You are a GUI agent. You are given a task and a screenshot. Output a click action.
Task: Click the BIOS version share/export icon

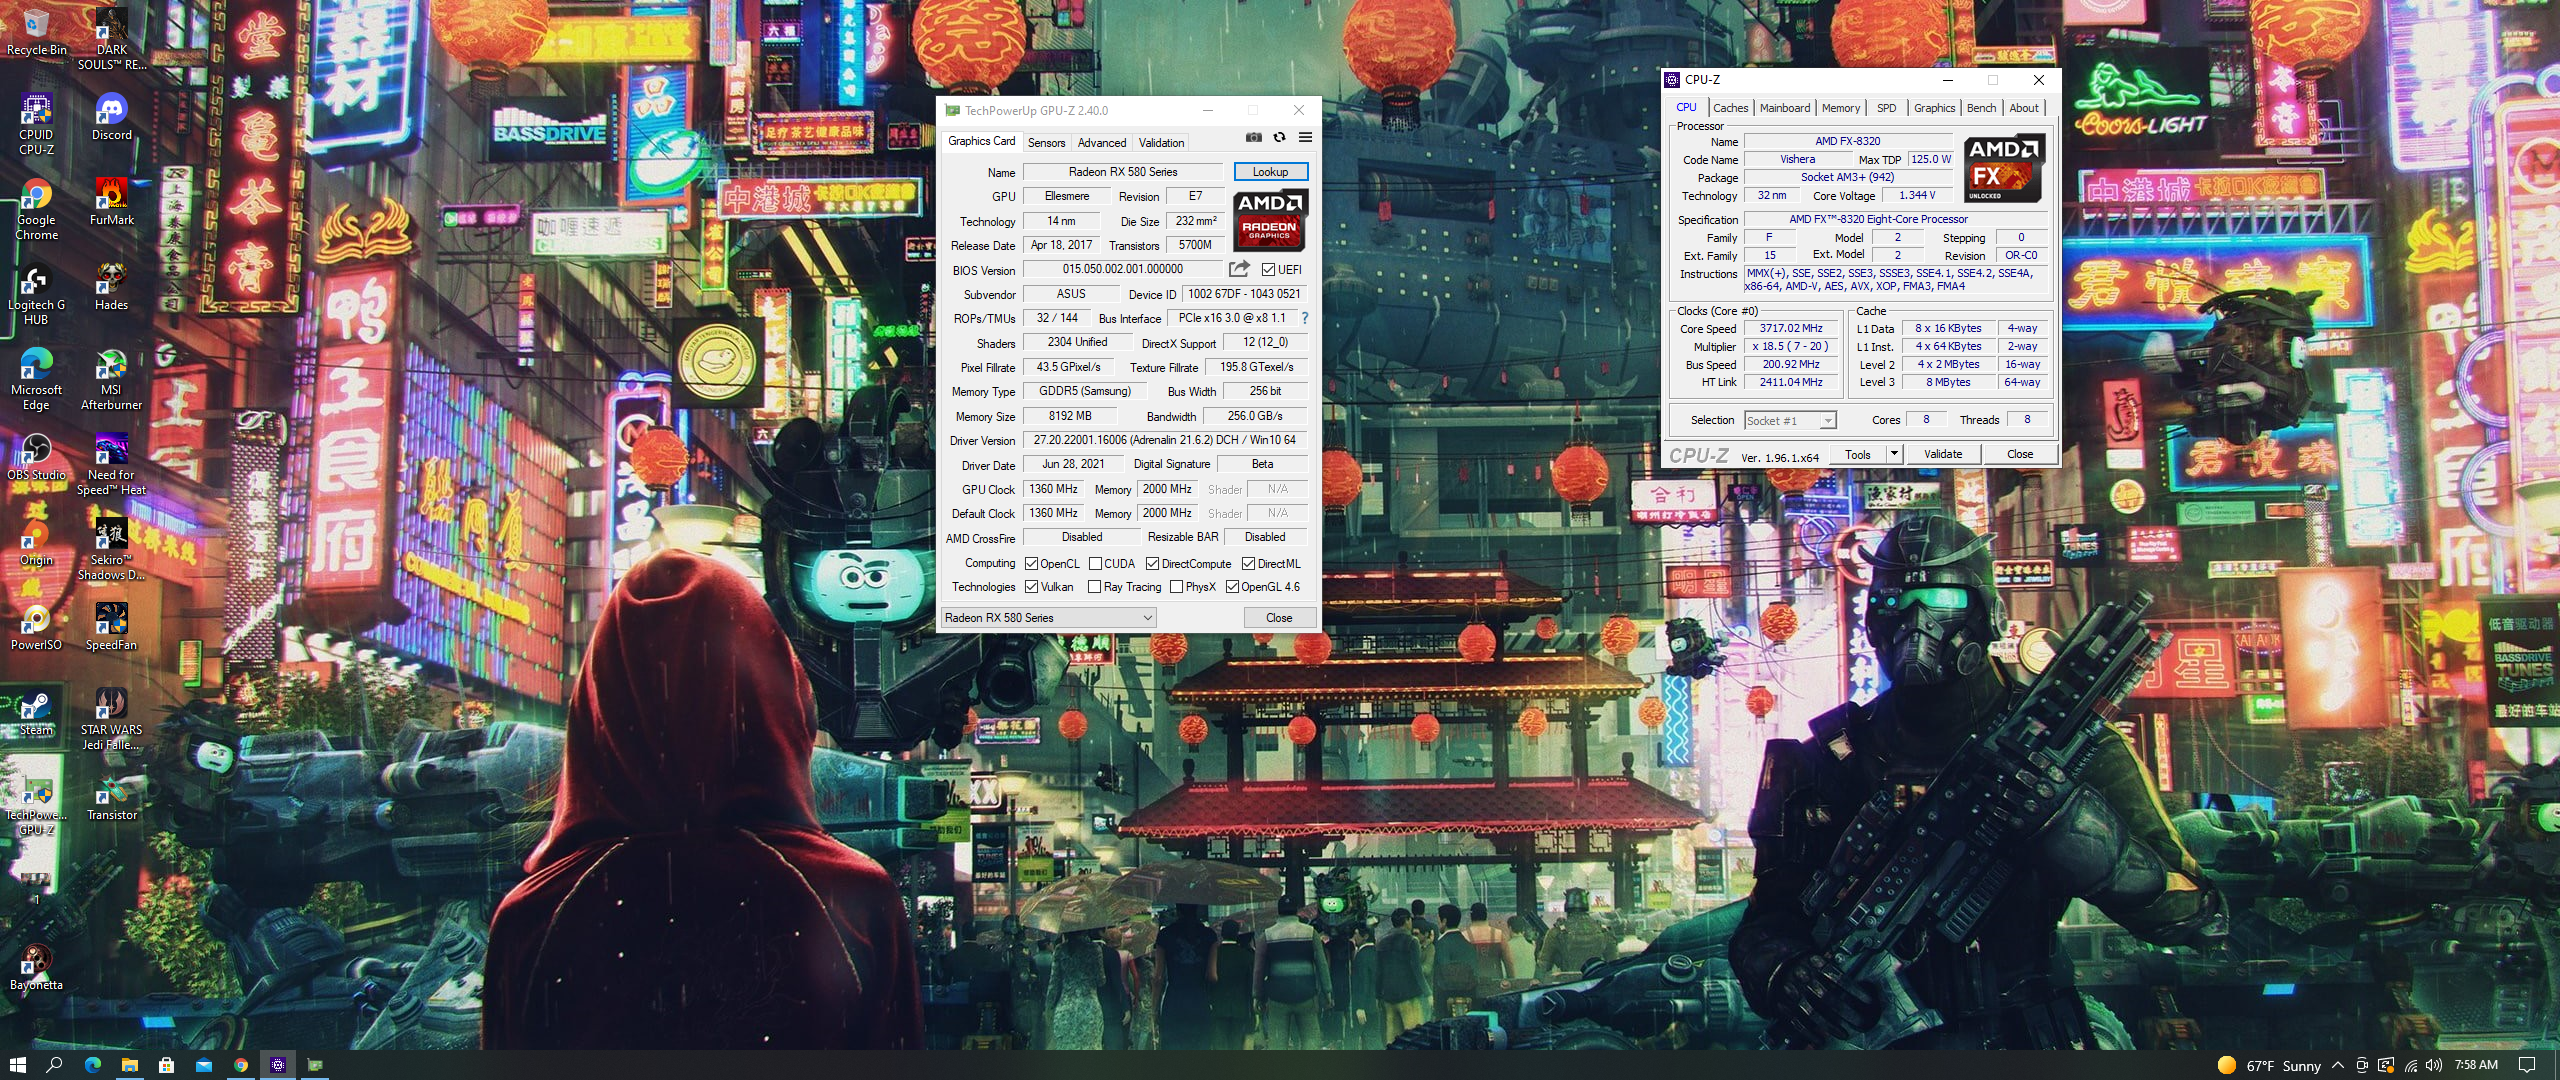coord(1239,269)
